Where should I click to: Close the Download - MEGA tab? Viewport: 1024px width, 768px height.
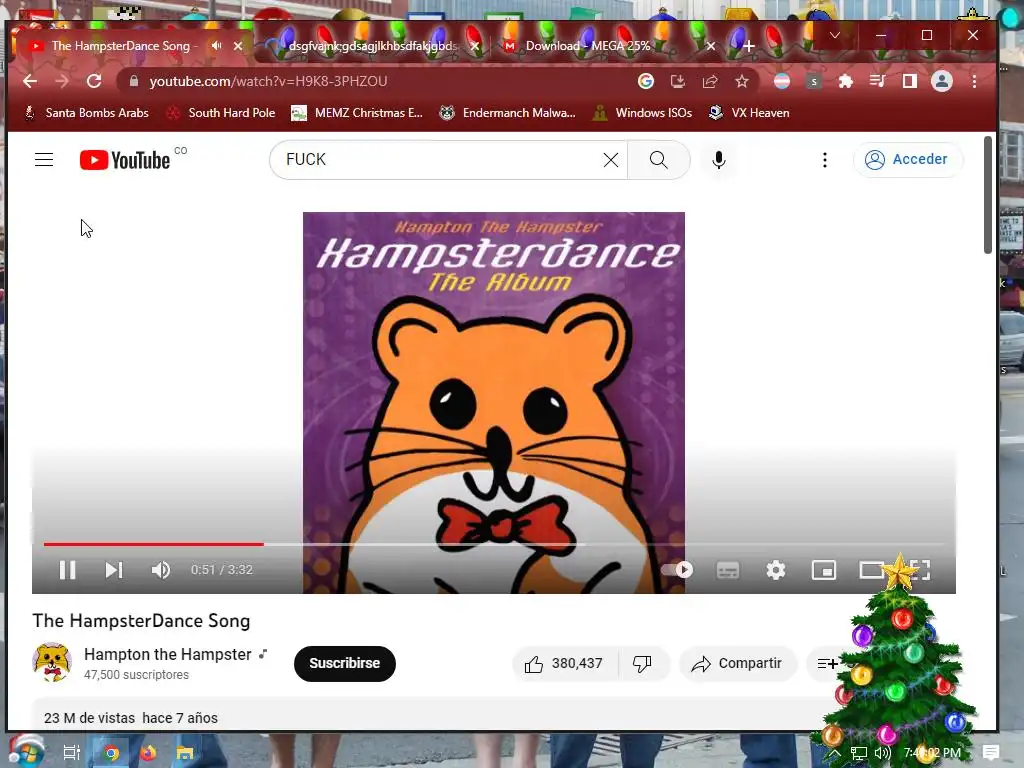click(x=711, y=46)
